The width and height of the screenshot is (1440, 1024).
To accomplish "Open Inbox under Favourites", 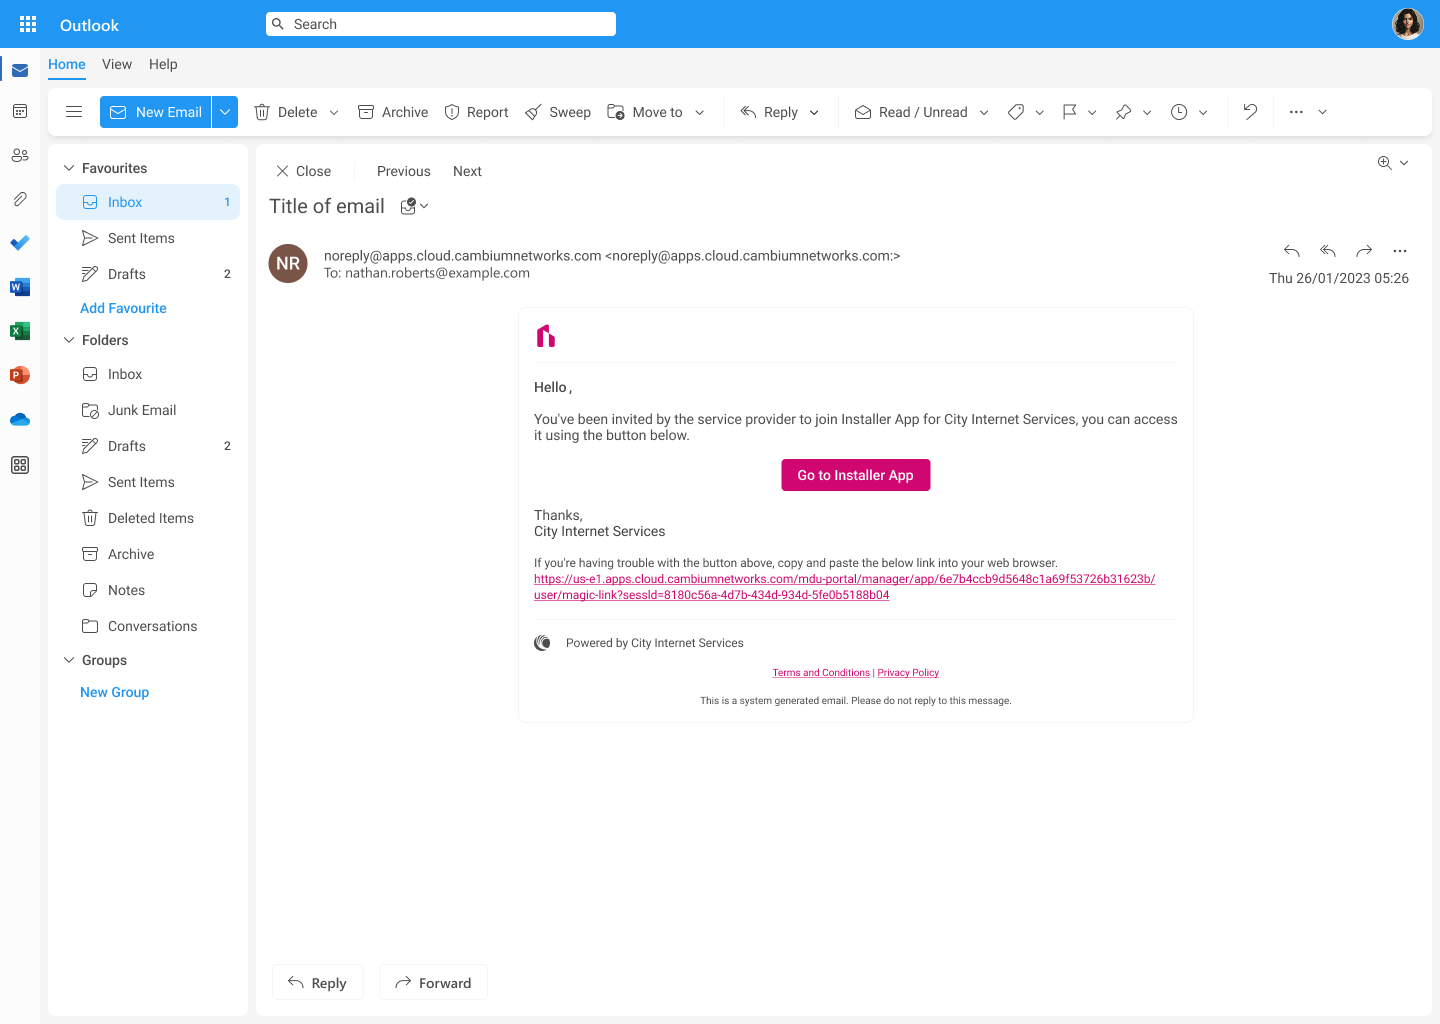I will point(148,202).
